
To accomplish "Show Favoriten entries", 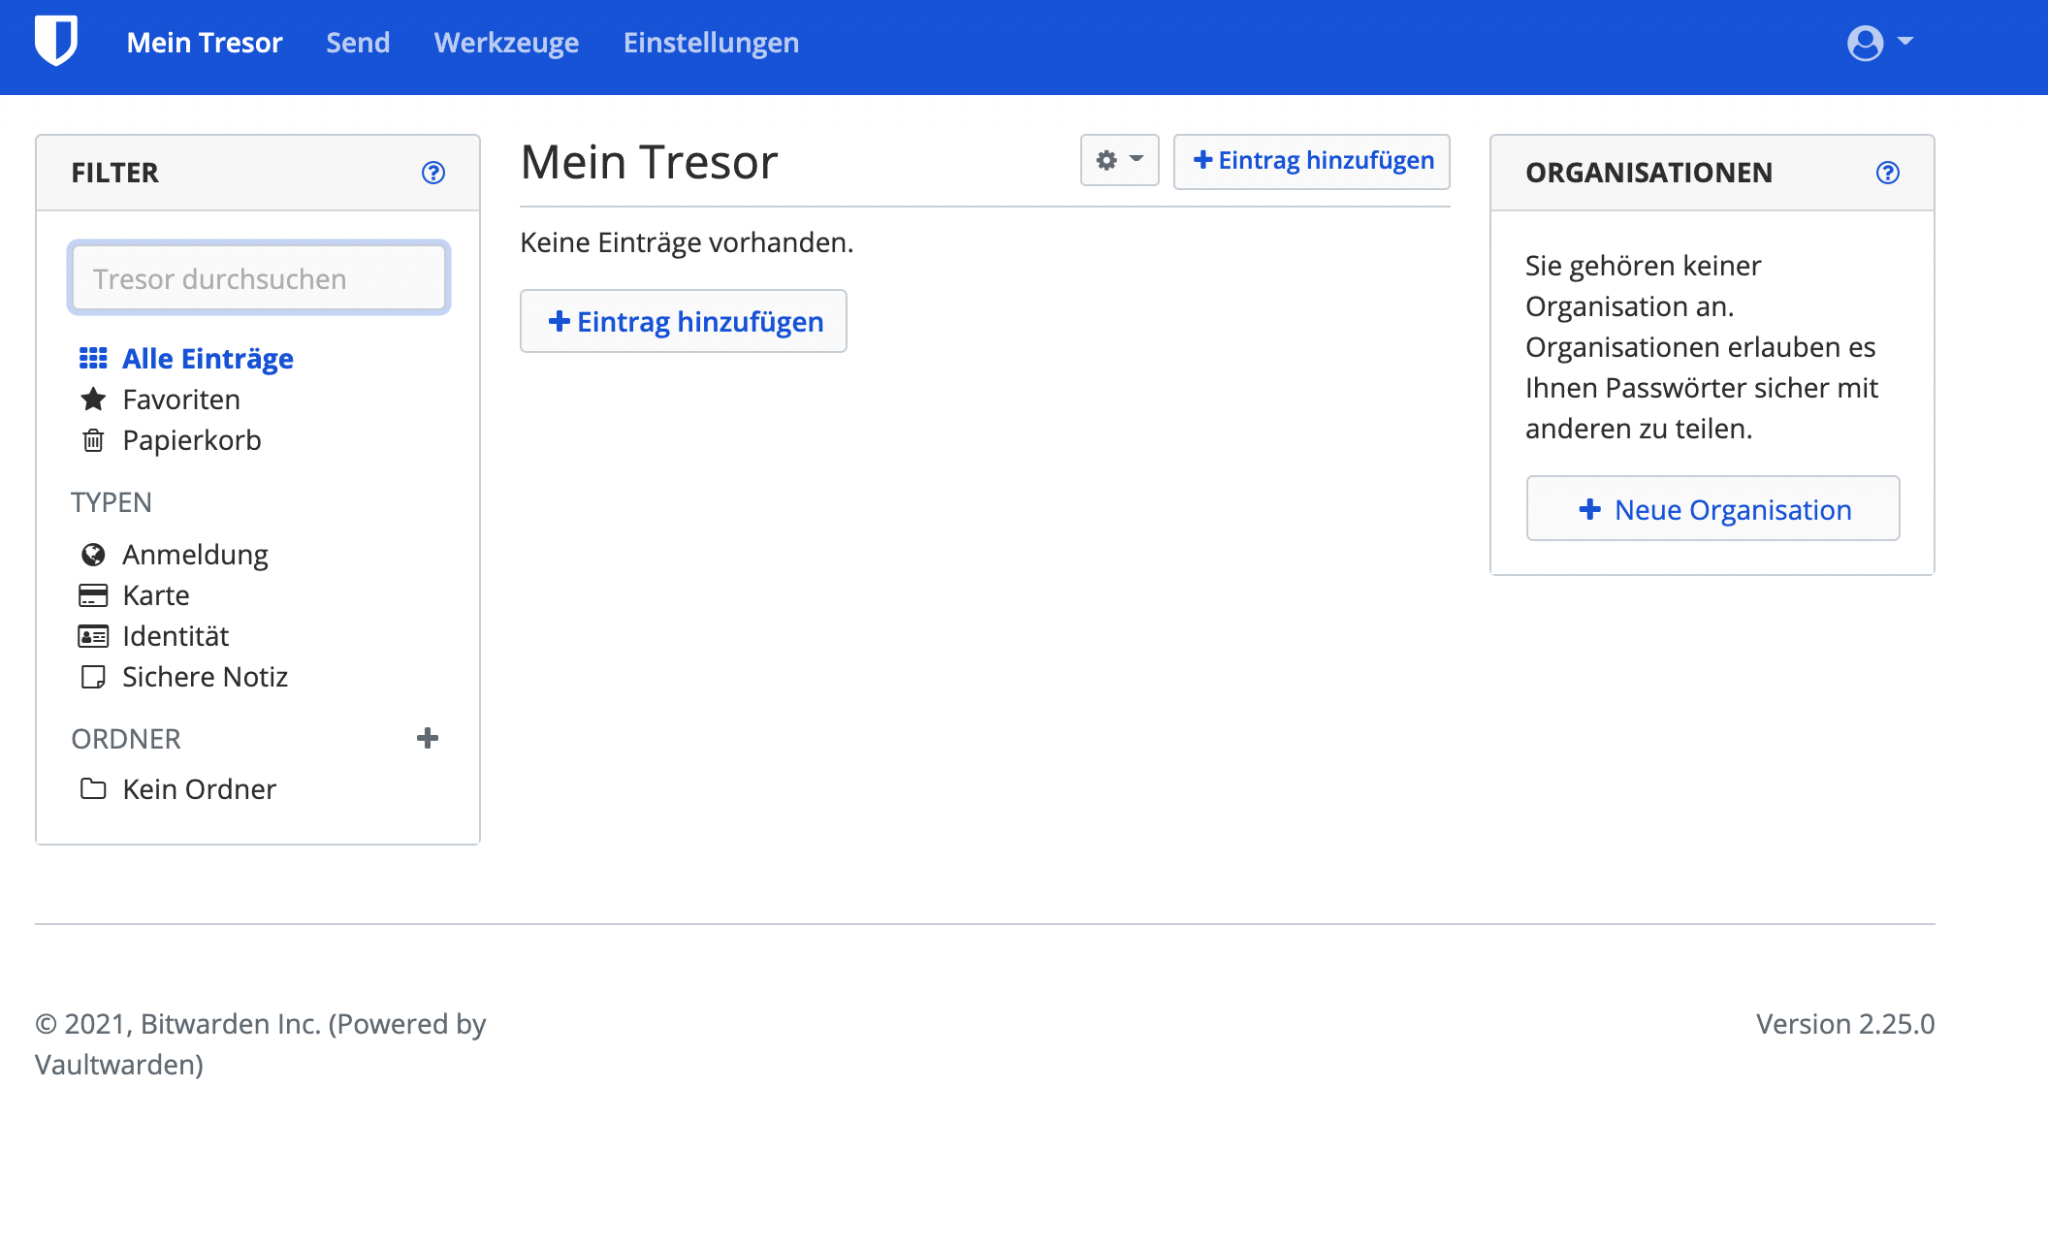I will point(180,400).
